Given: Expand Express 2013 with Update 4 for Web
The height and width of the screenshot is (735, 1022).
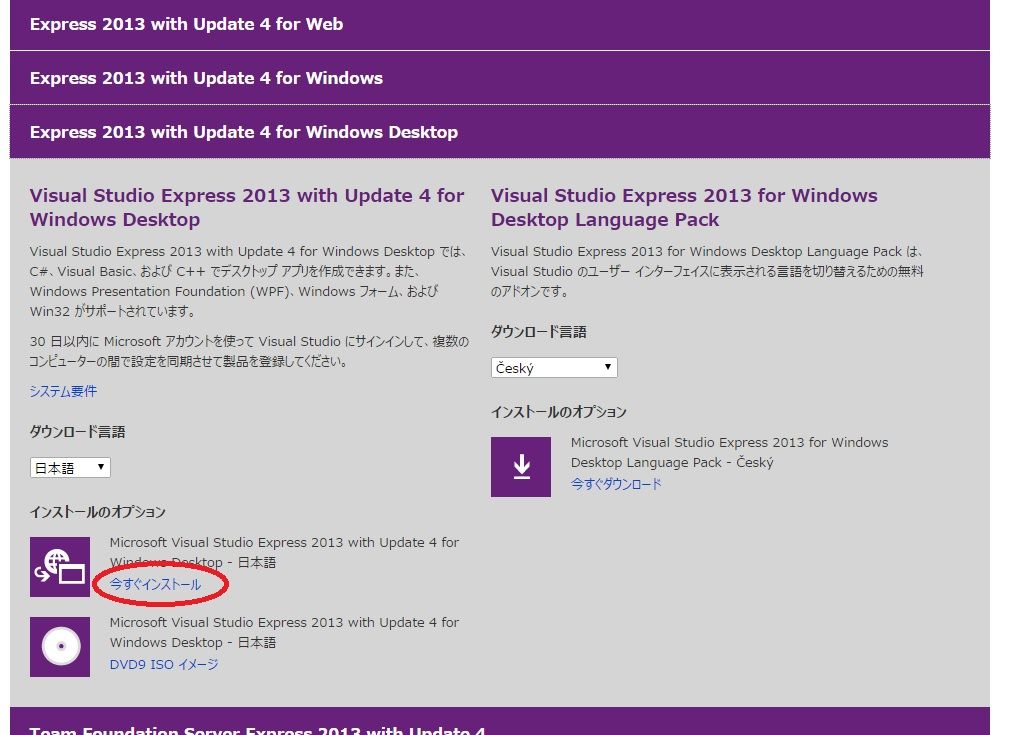Looking at the screenshot, I should pos(500,25).
